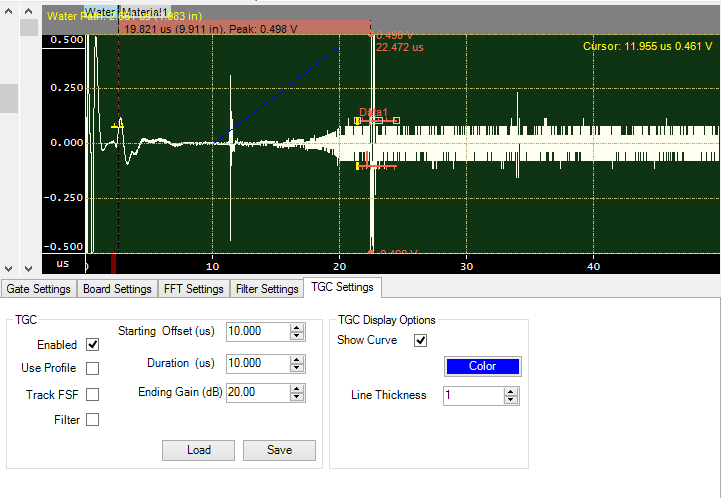Image resolution: width=721 pixels, height=498 pixels.
Task: Select the Data1 gate label on waveform
Action: [x=373, y=113]
